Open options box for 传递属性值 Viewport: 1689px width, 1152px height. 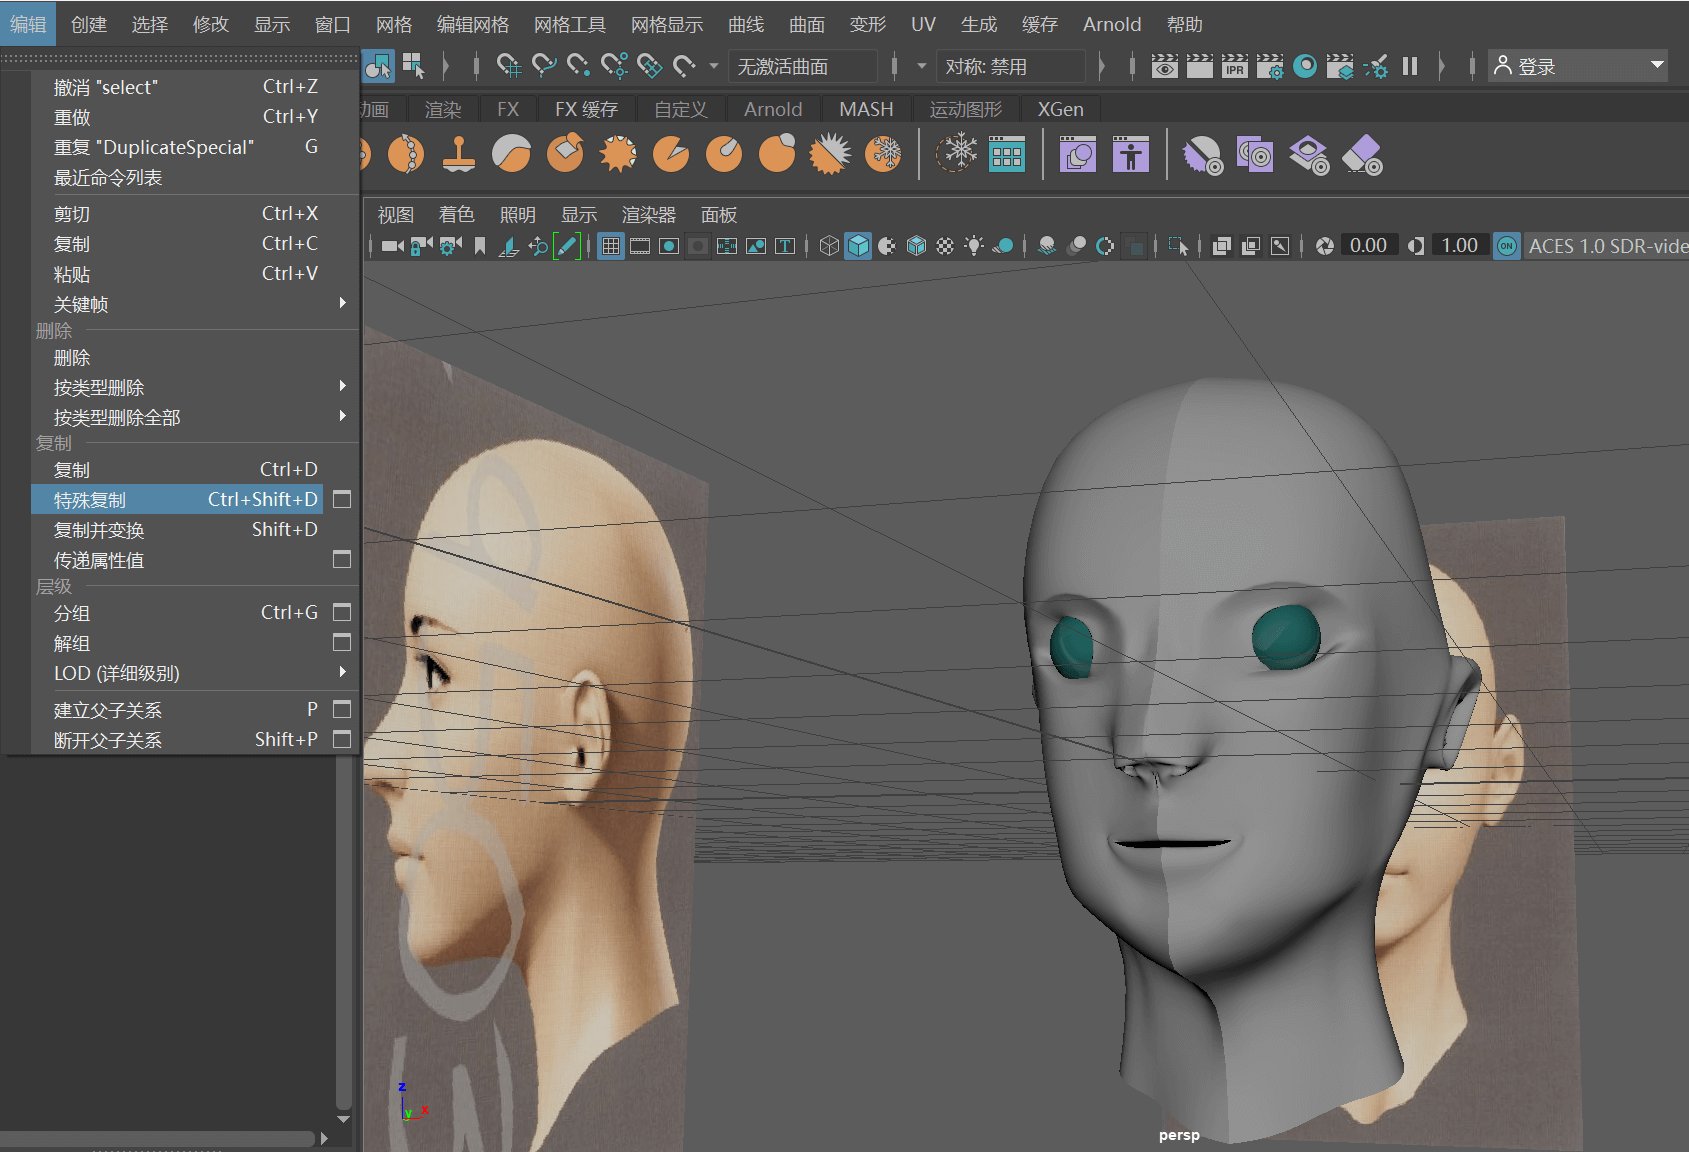(x=342, y=559)
